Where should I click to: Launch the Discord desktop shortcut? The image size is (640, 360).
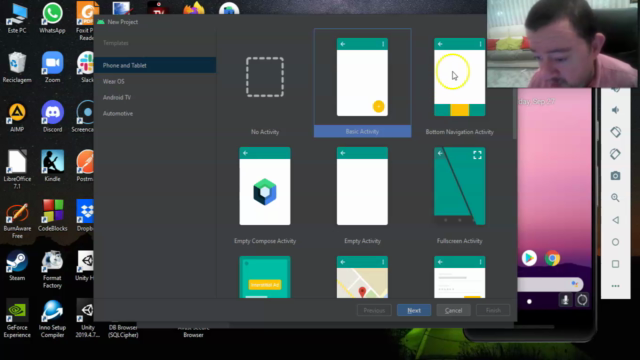click(52, 117)
